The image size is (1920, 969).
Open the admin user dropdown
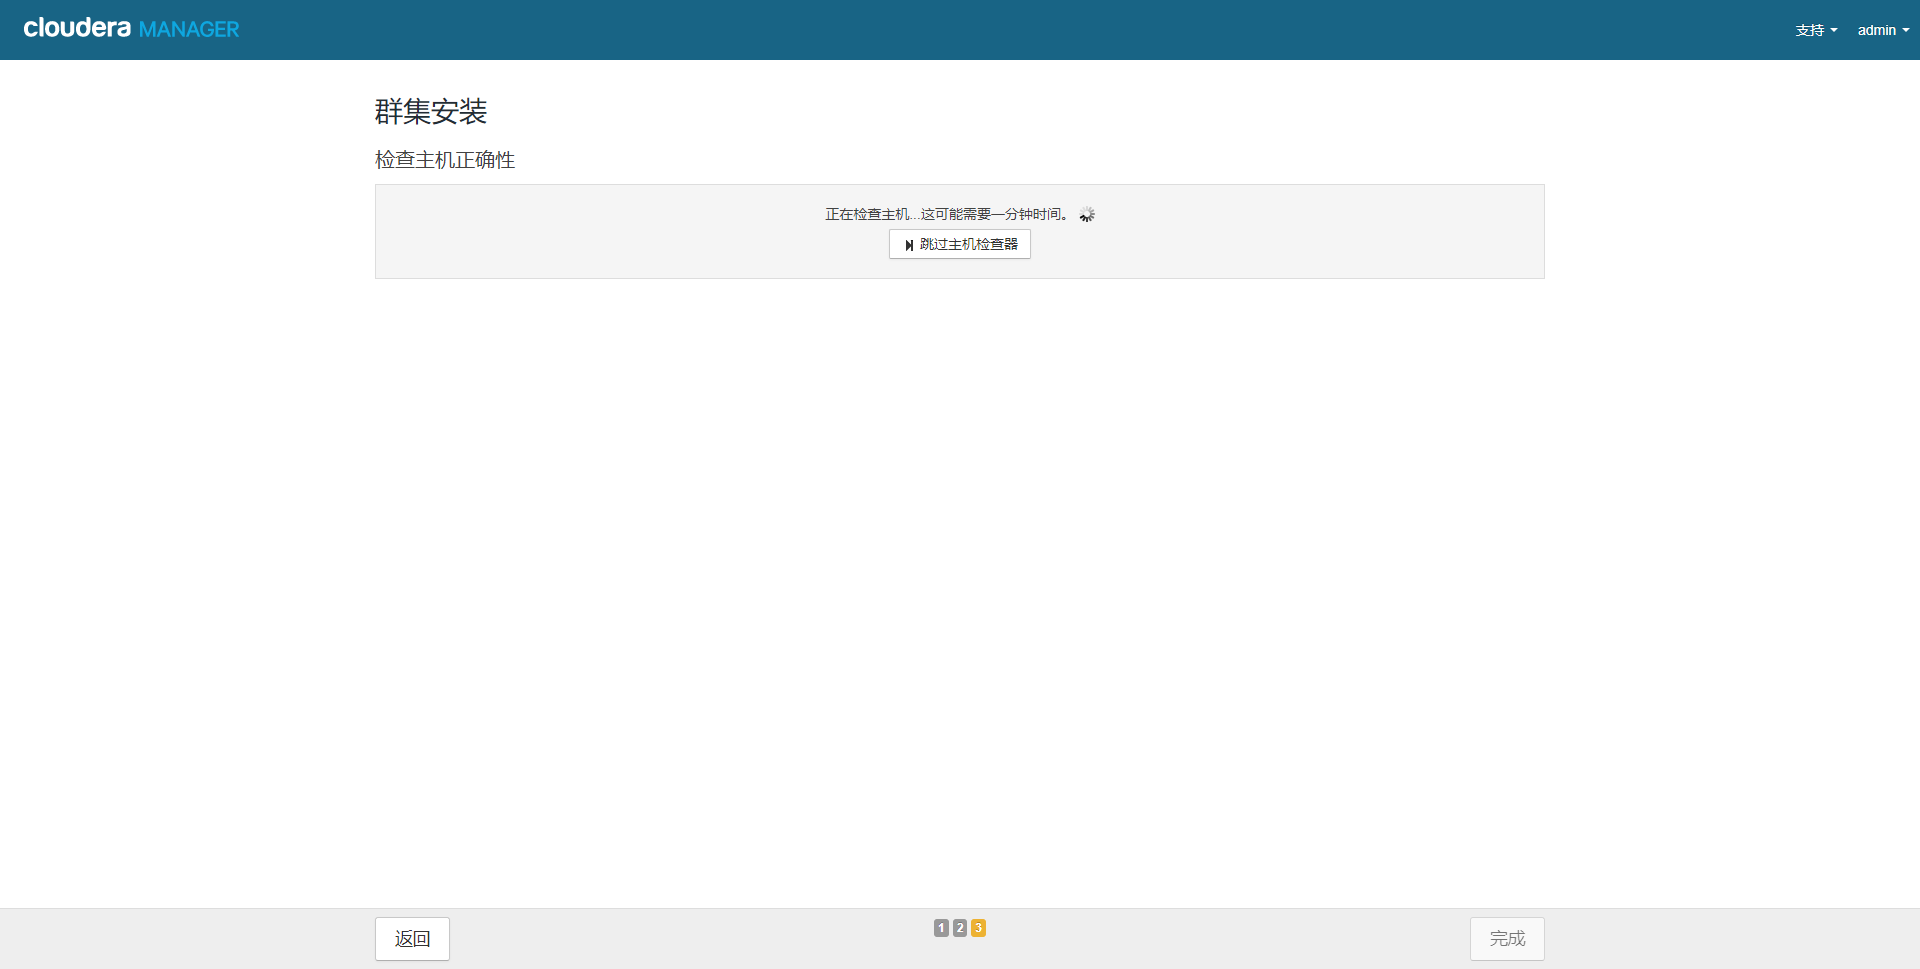[x=1883, y=30]
